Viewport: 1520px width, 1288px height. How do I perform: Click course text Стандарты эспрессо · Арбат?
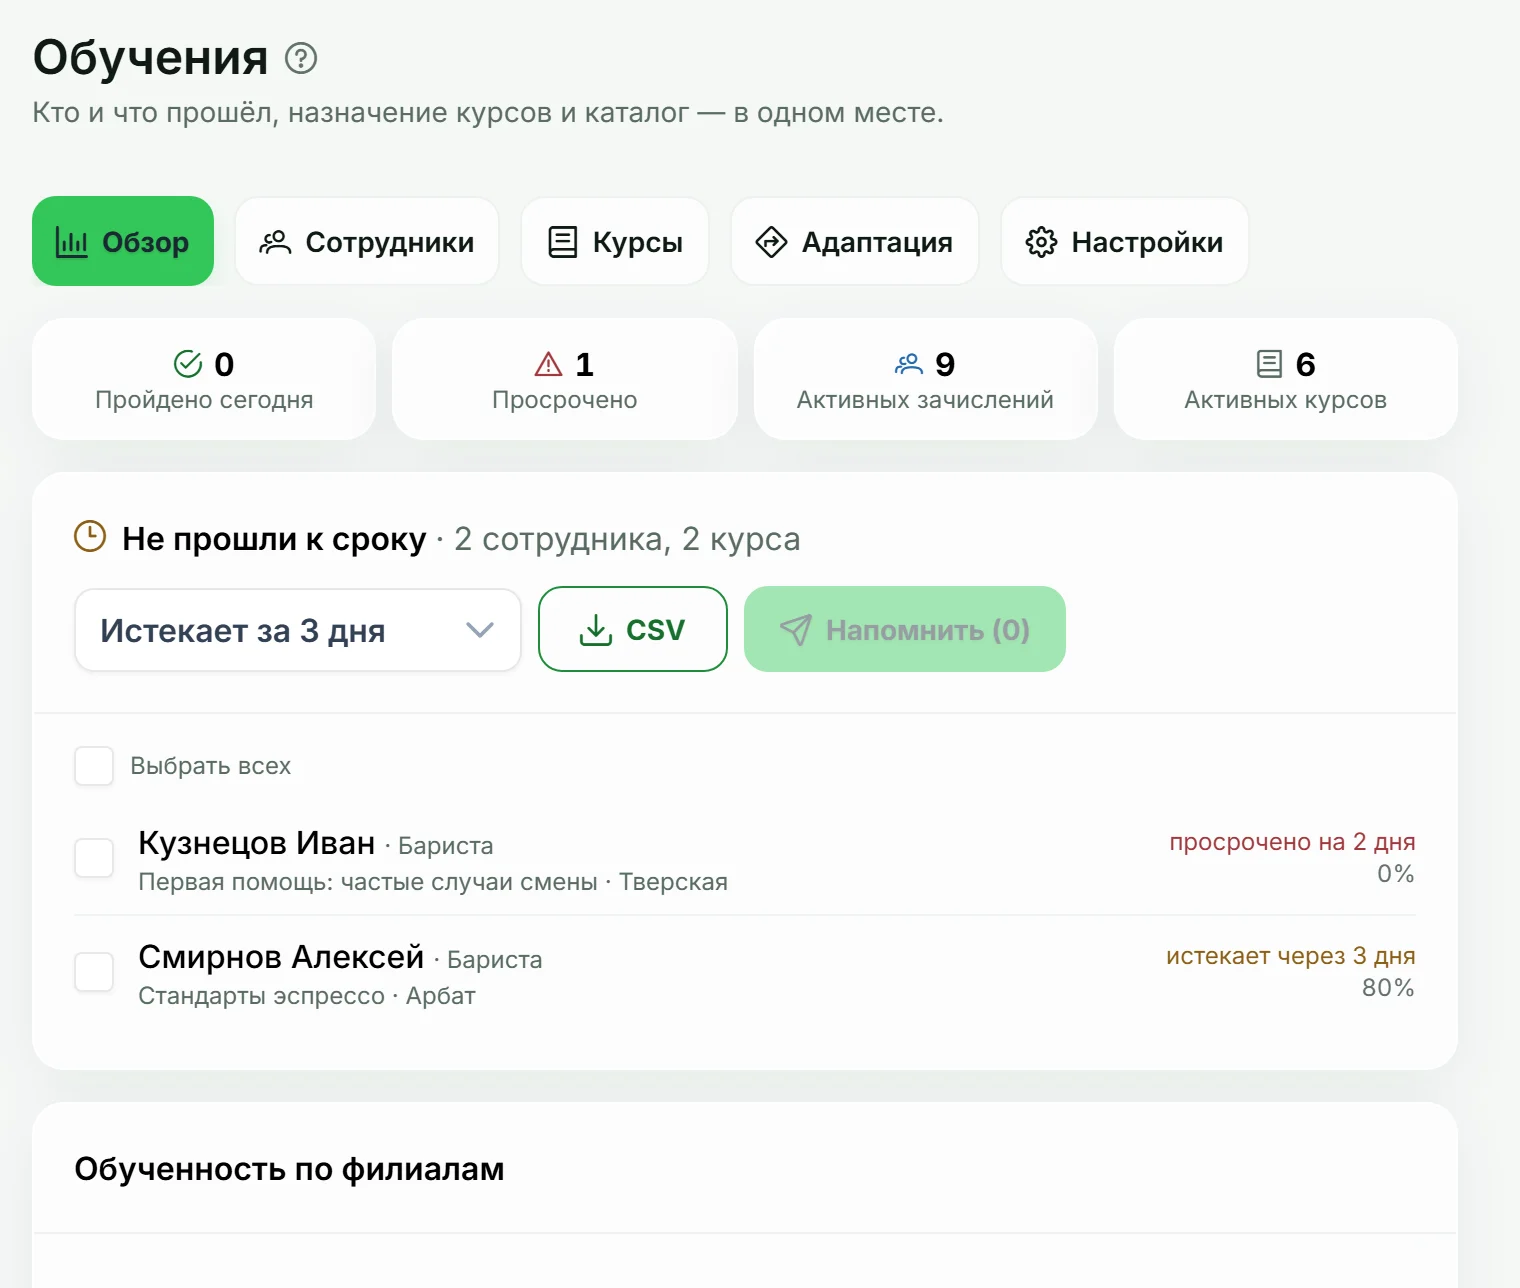[x=307, y=996]
